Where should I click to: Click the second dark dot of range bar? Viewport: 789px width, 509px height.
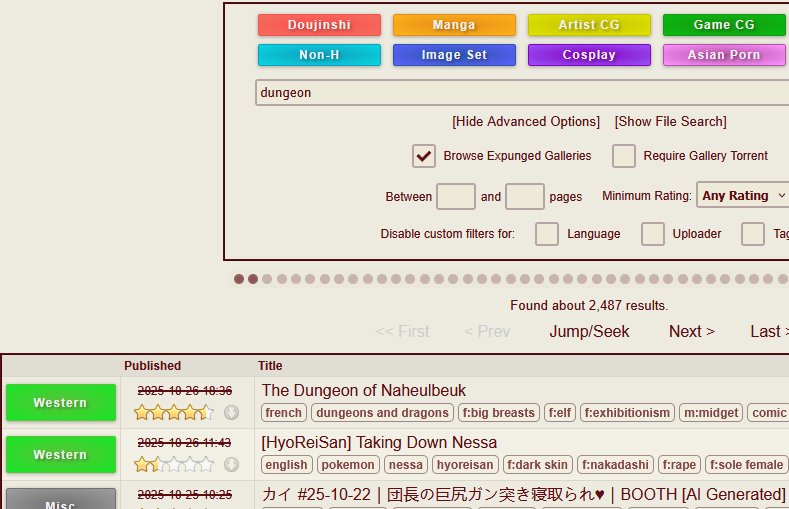(x=253, y=279)
